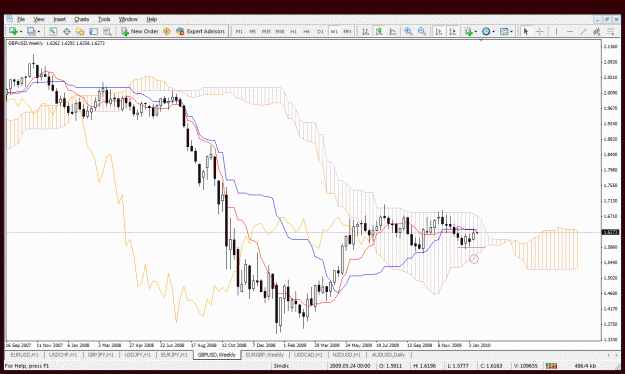This screenshot has height=374, width=625.
Task: Select the Fibonacci retracement tool
Action: (x=610, y=31)
